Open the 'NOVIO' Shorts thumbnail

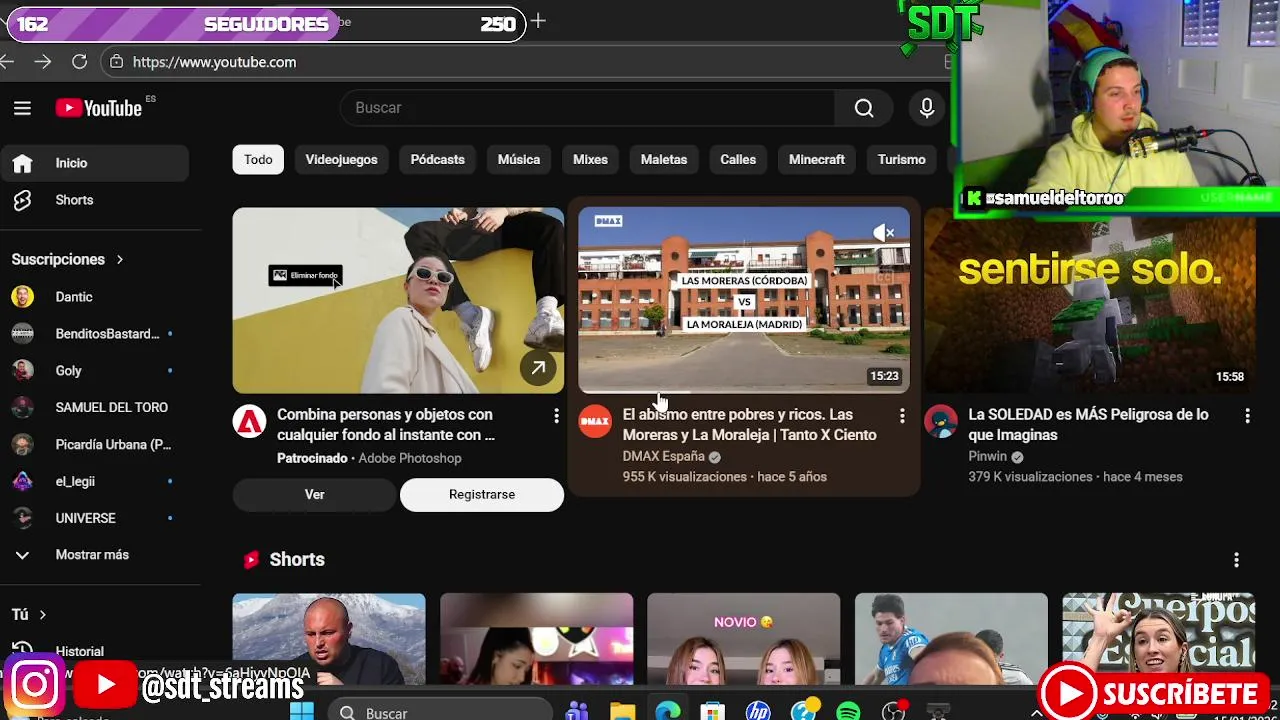744,640
